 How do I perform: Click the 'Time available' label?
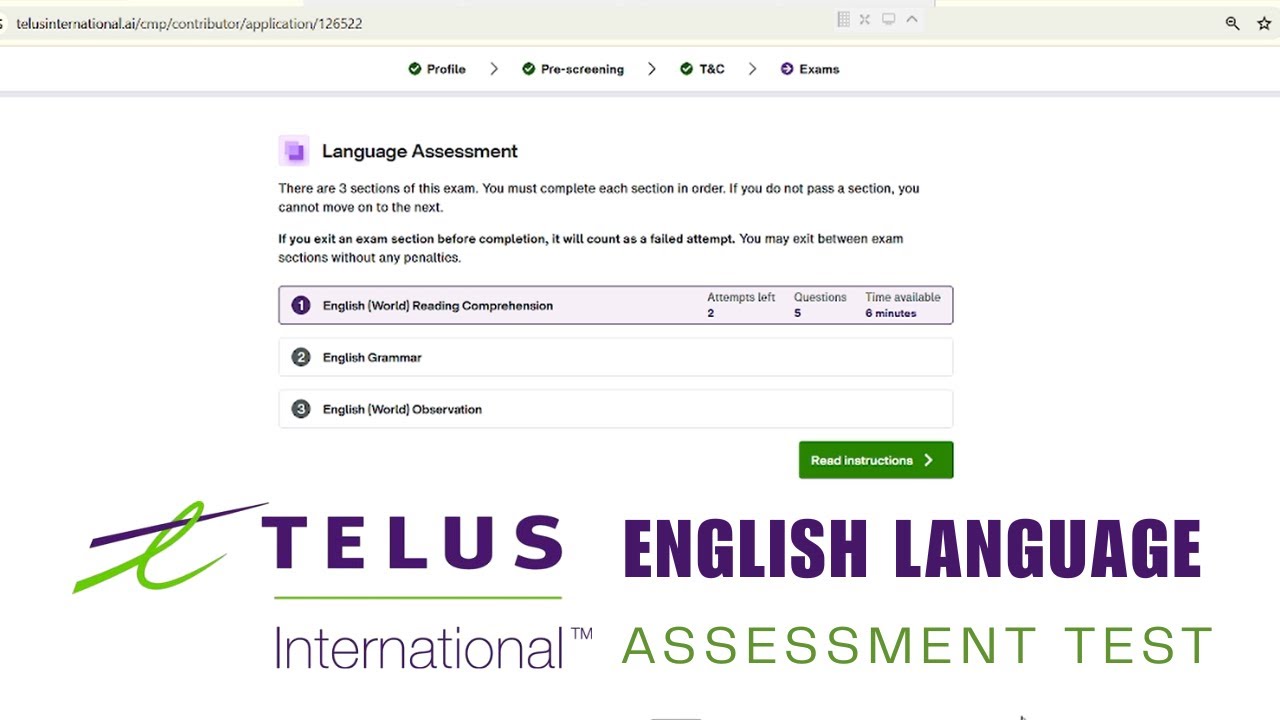903,297
